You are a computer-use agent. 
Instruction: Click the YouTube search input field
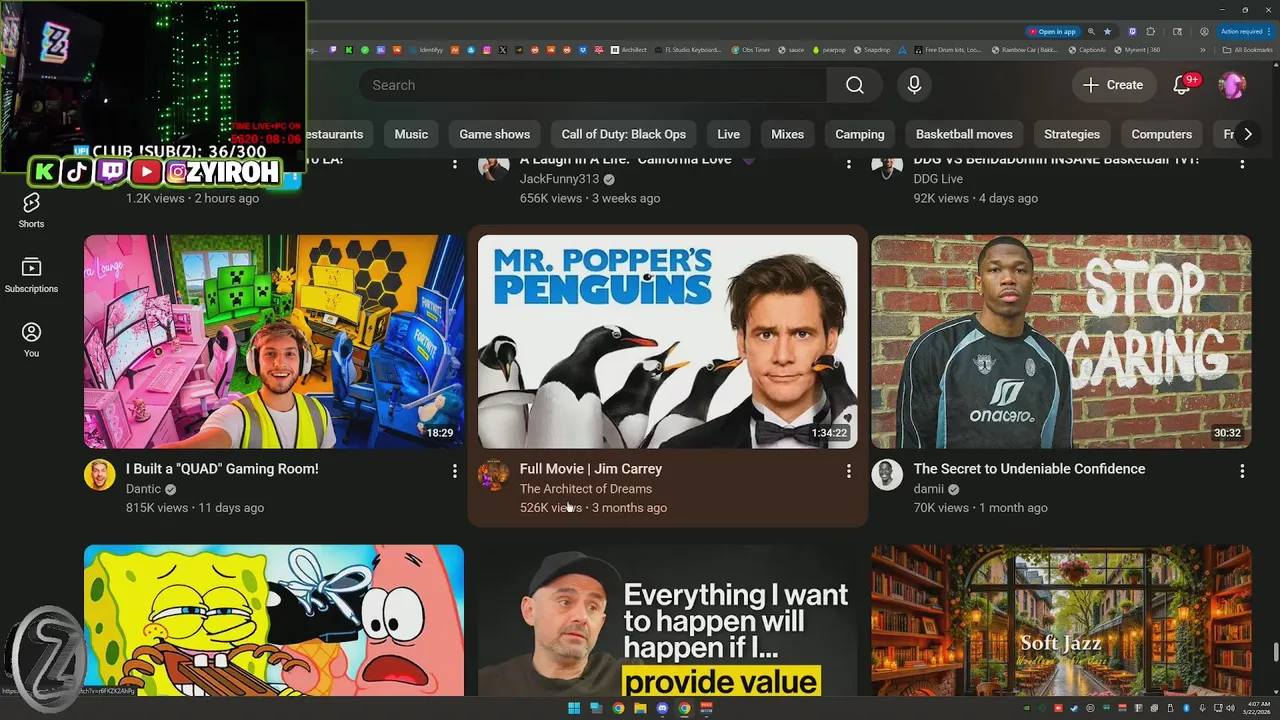pos(593,85)
